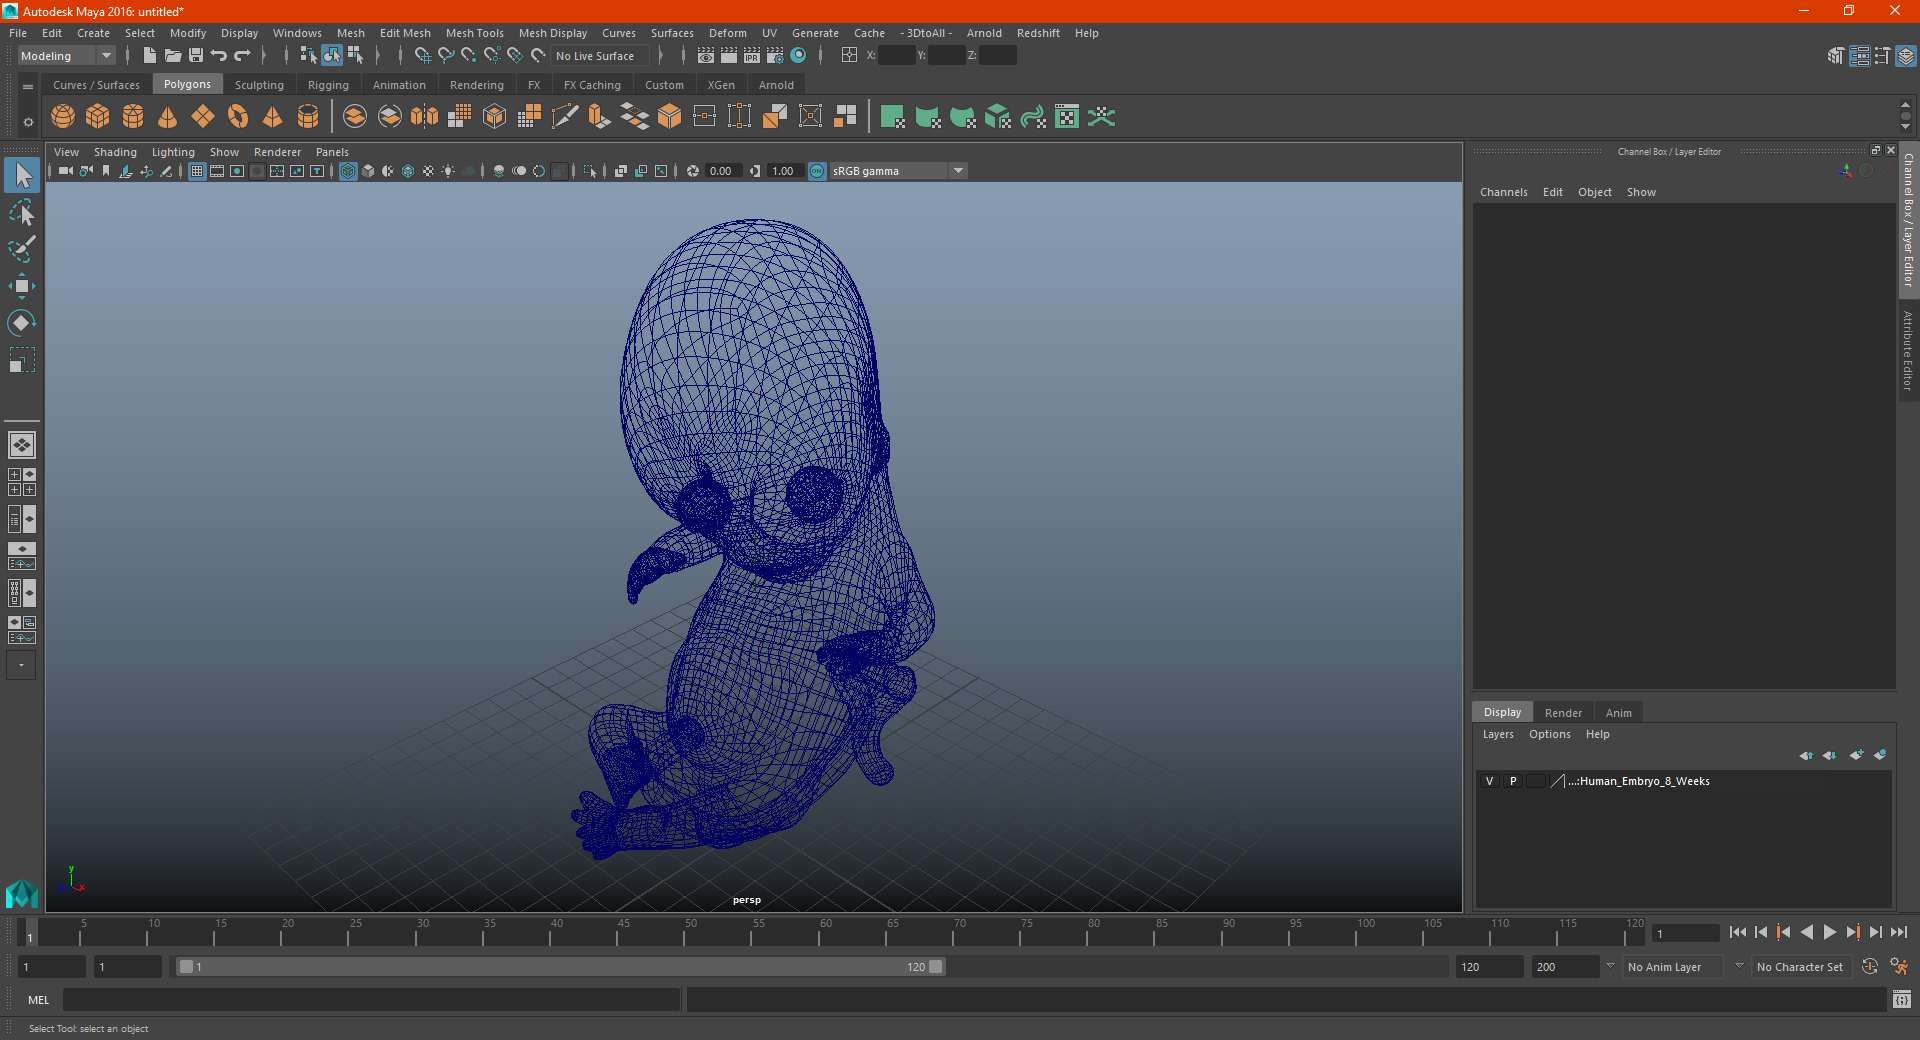Open the viewport Shading menu

pos(115,152)
